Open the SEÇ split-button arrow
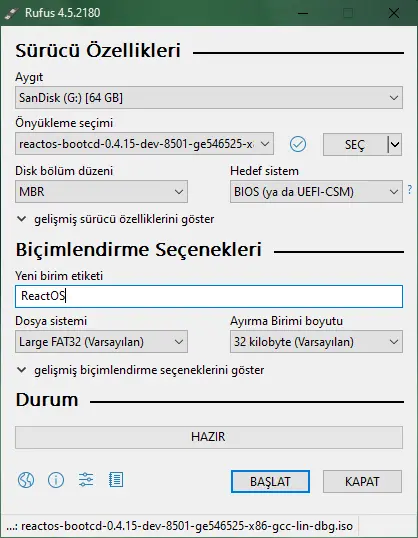Viewport: 418px width, 538px height. click(x=395, y=144)
